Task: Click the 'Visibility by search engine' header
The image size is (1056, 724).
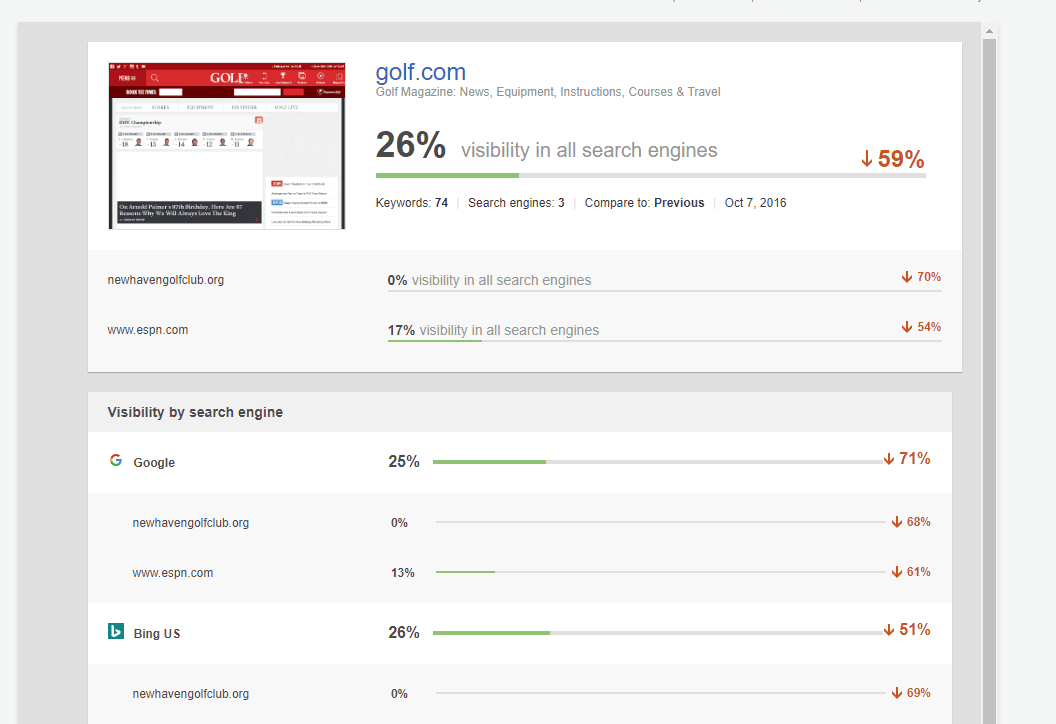Action: point(195,412)
